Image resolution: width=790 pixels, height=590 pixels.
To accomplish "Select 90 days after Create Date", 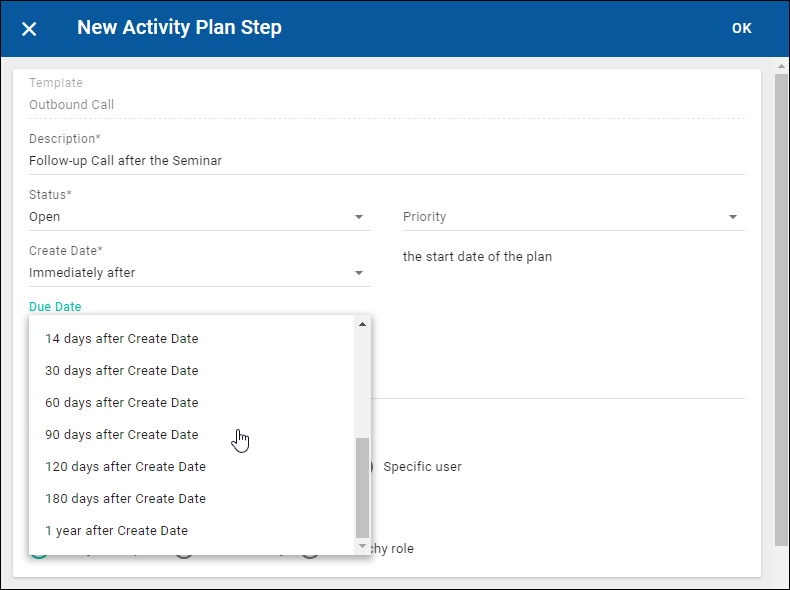I will coord(122,435).
